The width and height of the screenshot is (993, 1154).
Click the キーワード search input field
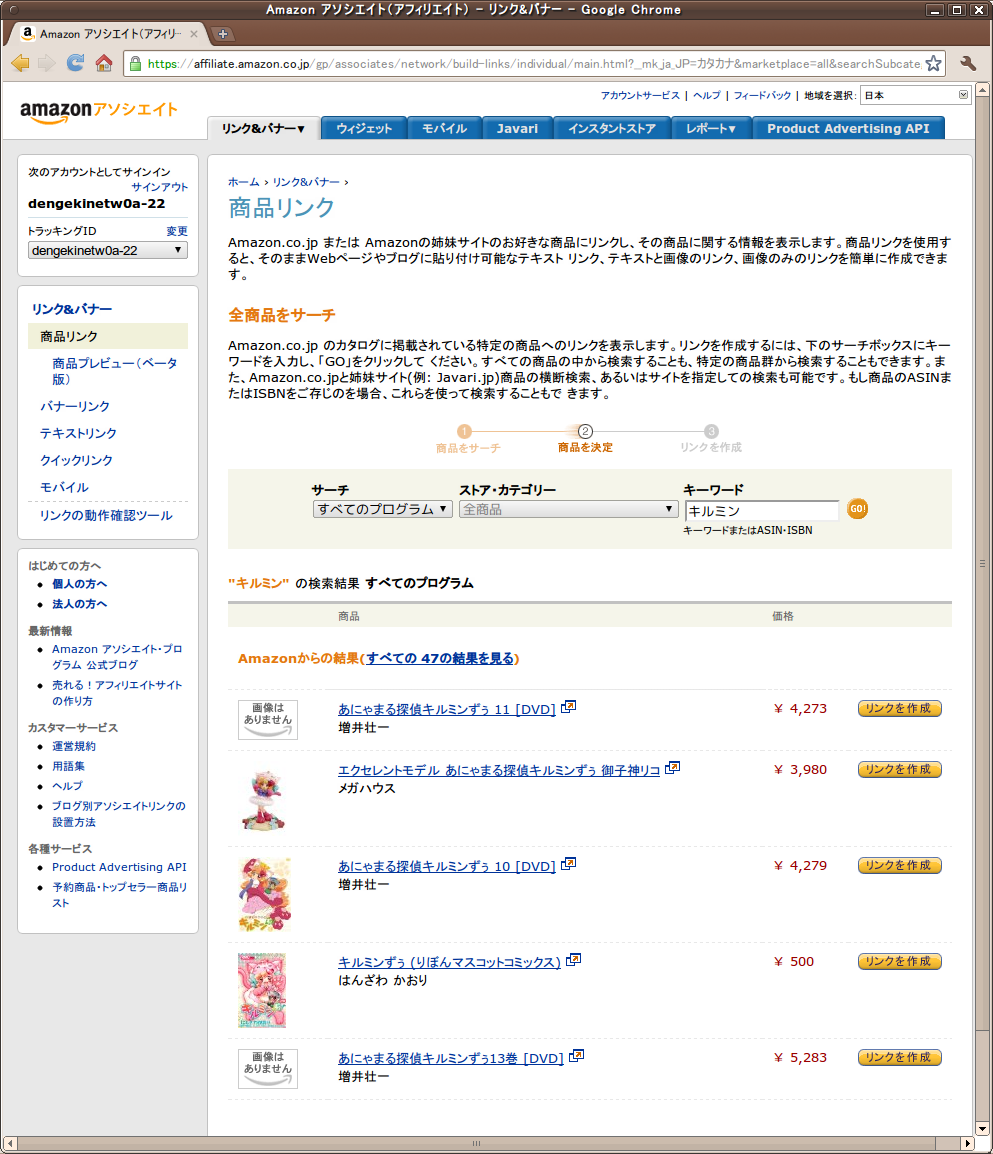pos(761,510)
